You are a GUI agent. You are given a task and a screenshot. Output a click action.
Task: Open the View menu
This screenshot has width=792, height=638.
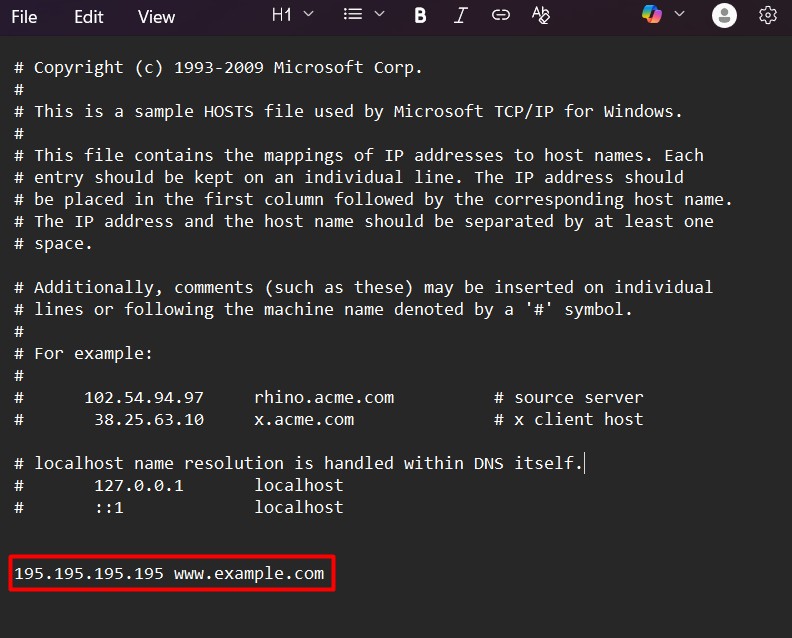point(156,17)
